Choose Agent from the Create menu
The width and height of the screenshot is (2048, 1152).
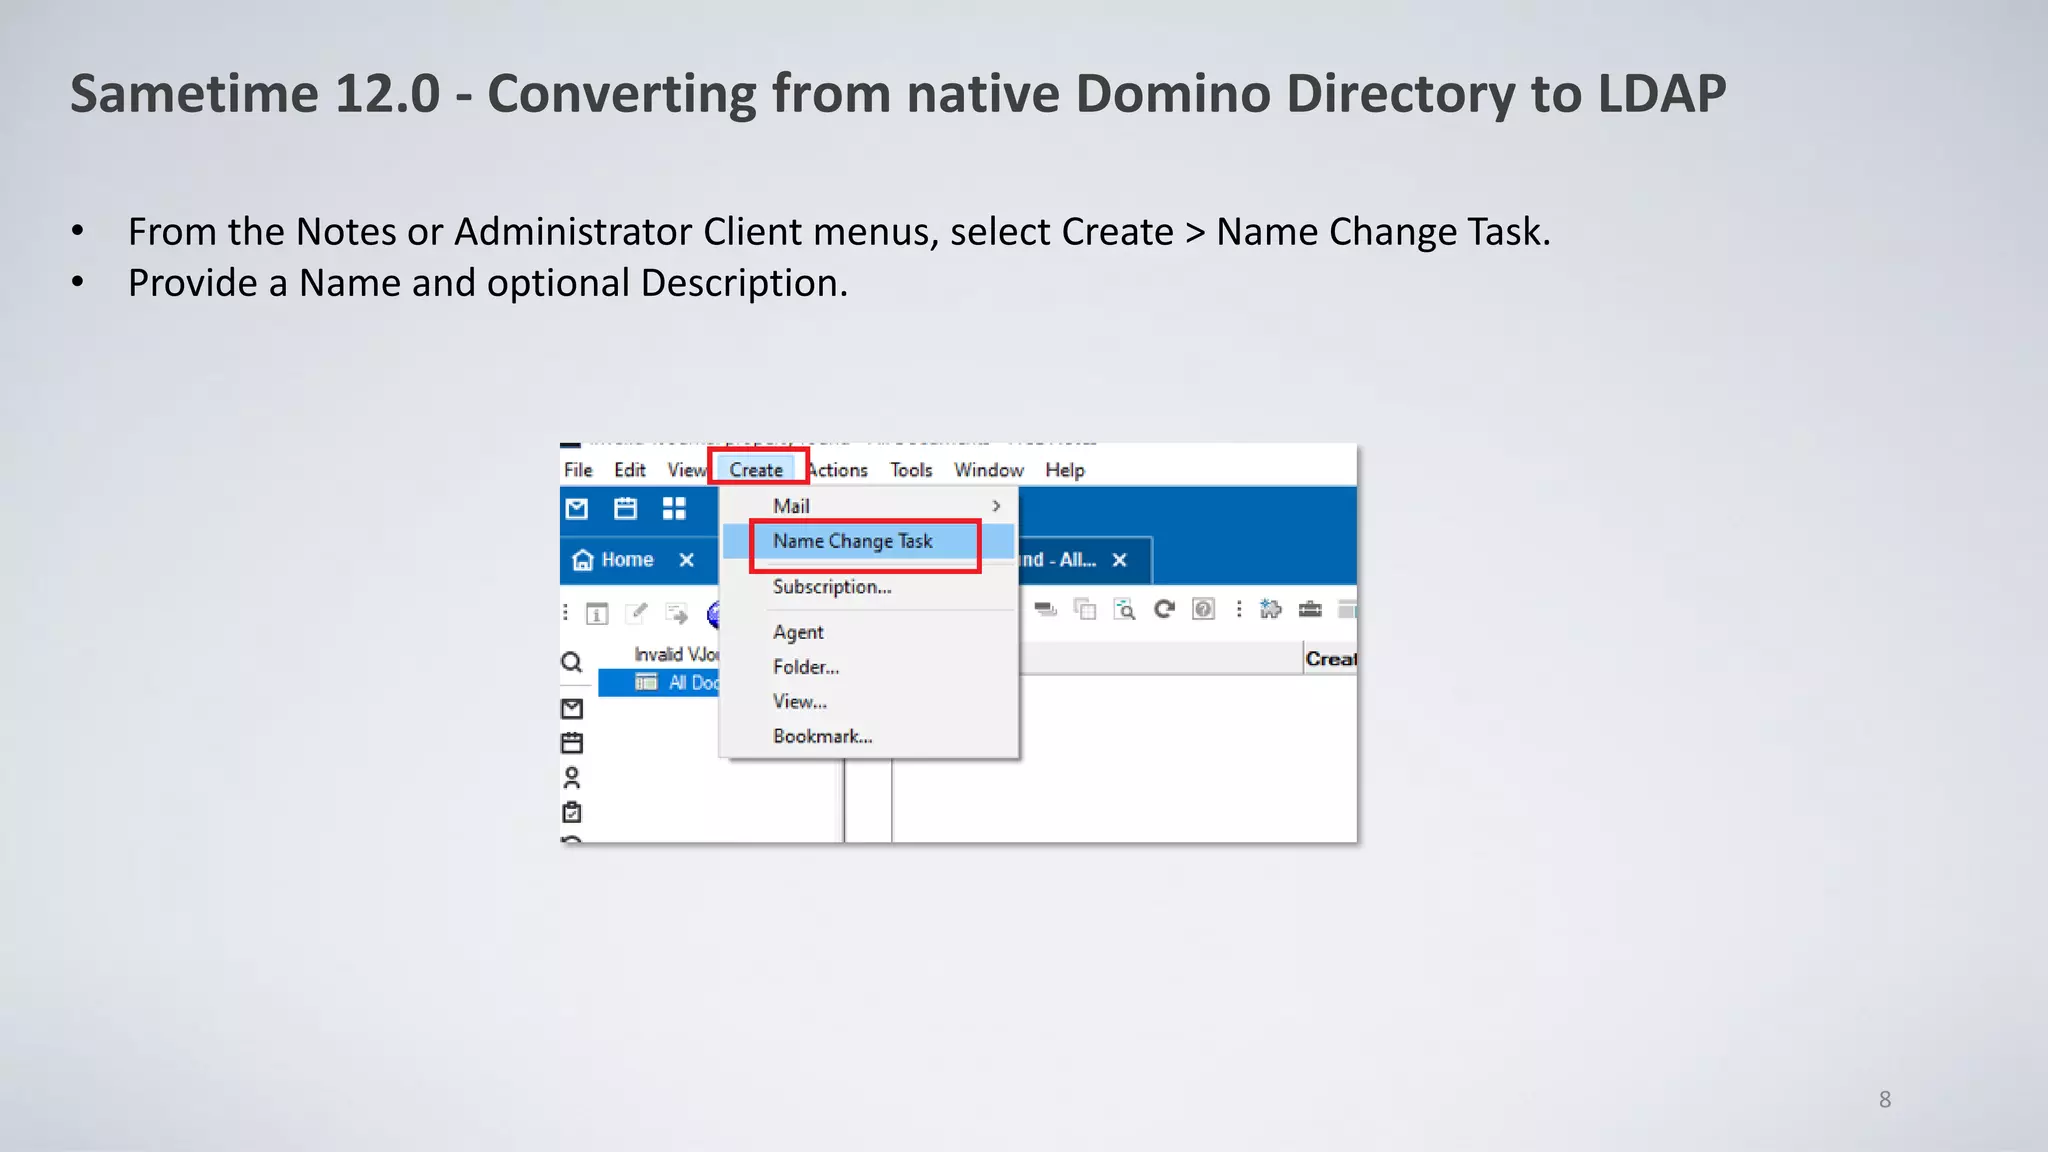(x=869, y=632)
